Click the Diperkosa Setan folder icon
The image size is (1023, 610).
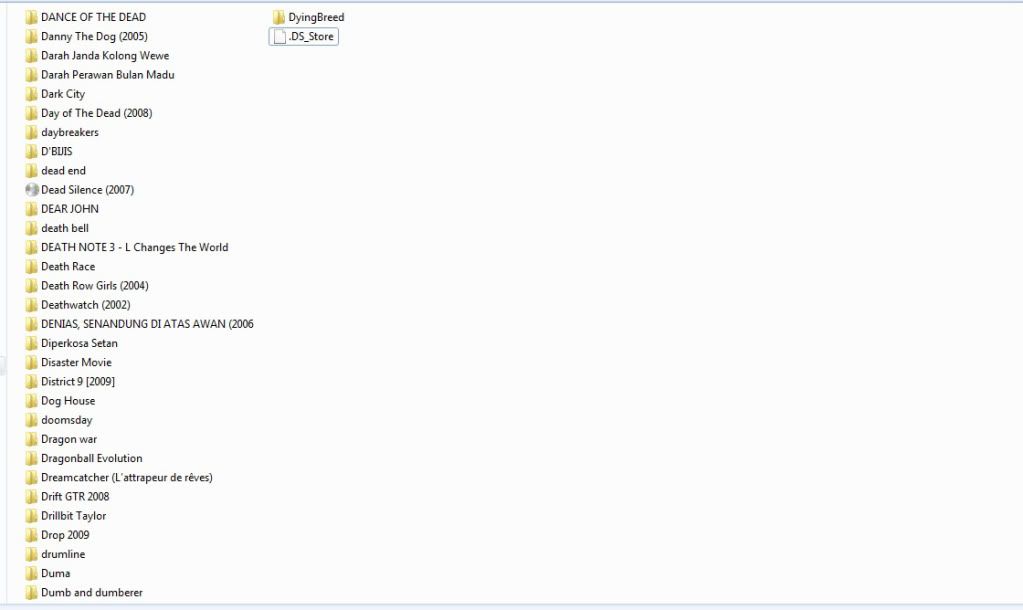[x=31, y=343]
